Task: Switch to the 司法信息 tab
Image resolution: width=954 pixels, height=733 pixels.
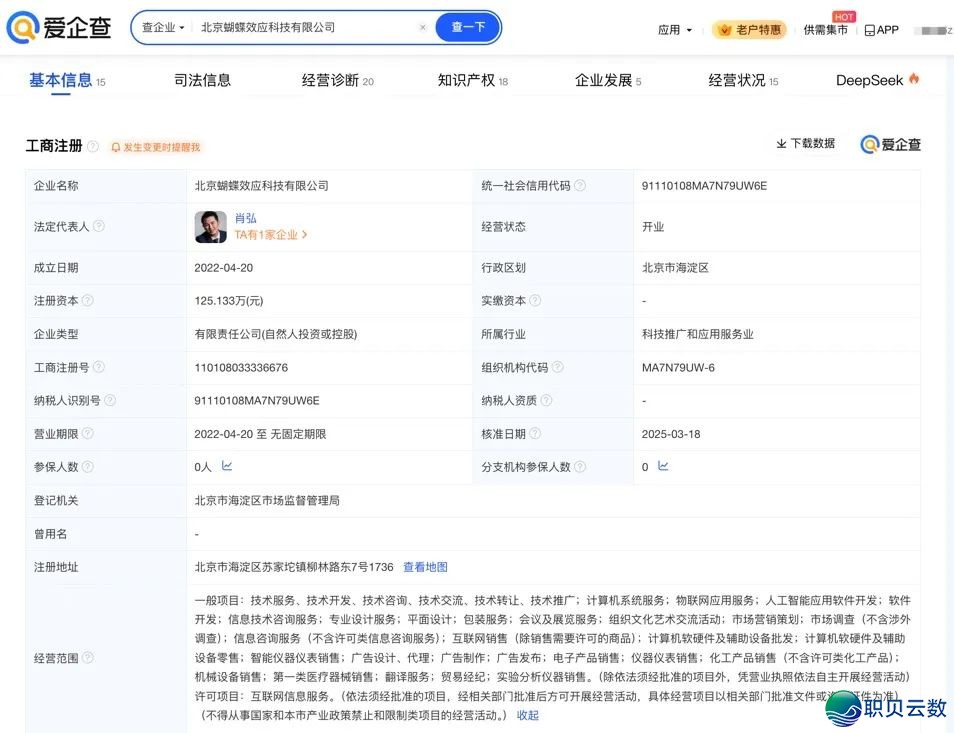Action: [203, 80]
